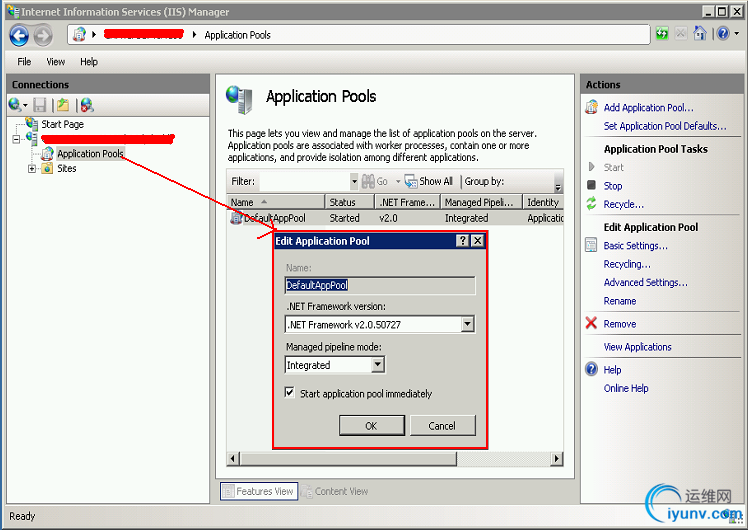Click the blue Help circle icon in Actions

(592, 369)
